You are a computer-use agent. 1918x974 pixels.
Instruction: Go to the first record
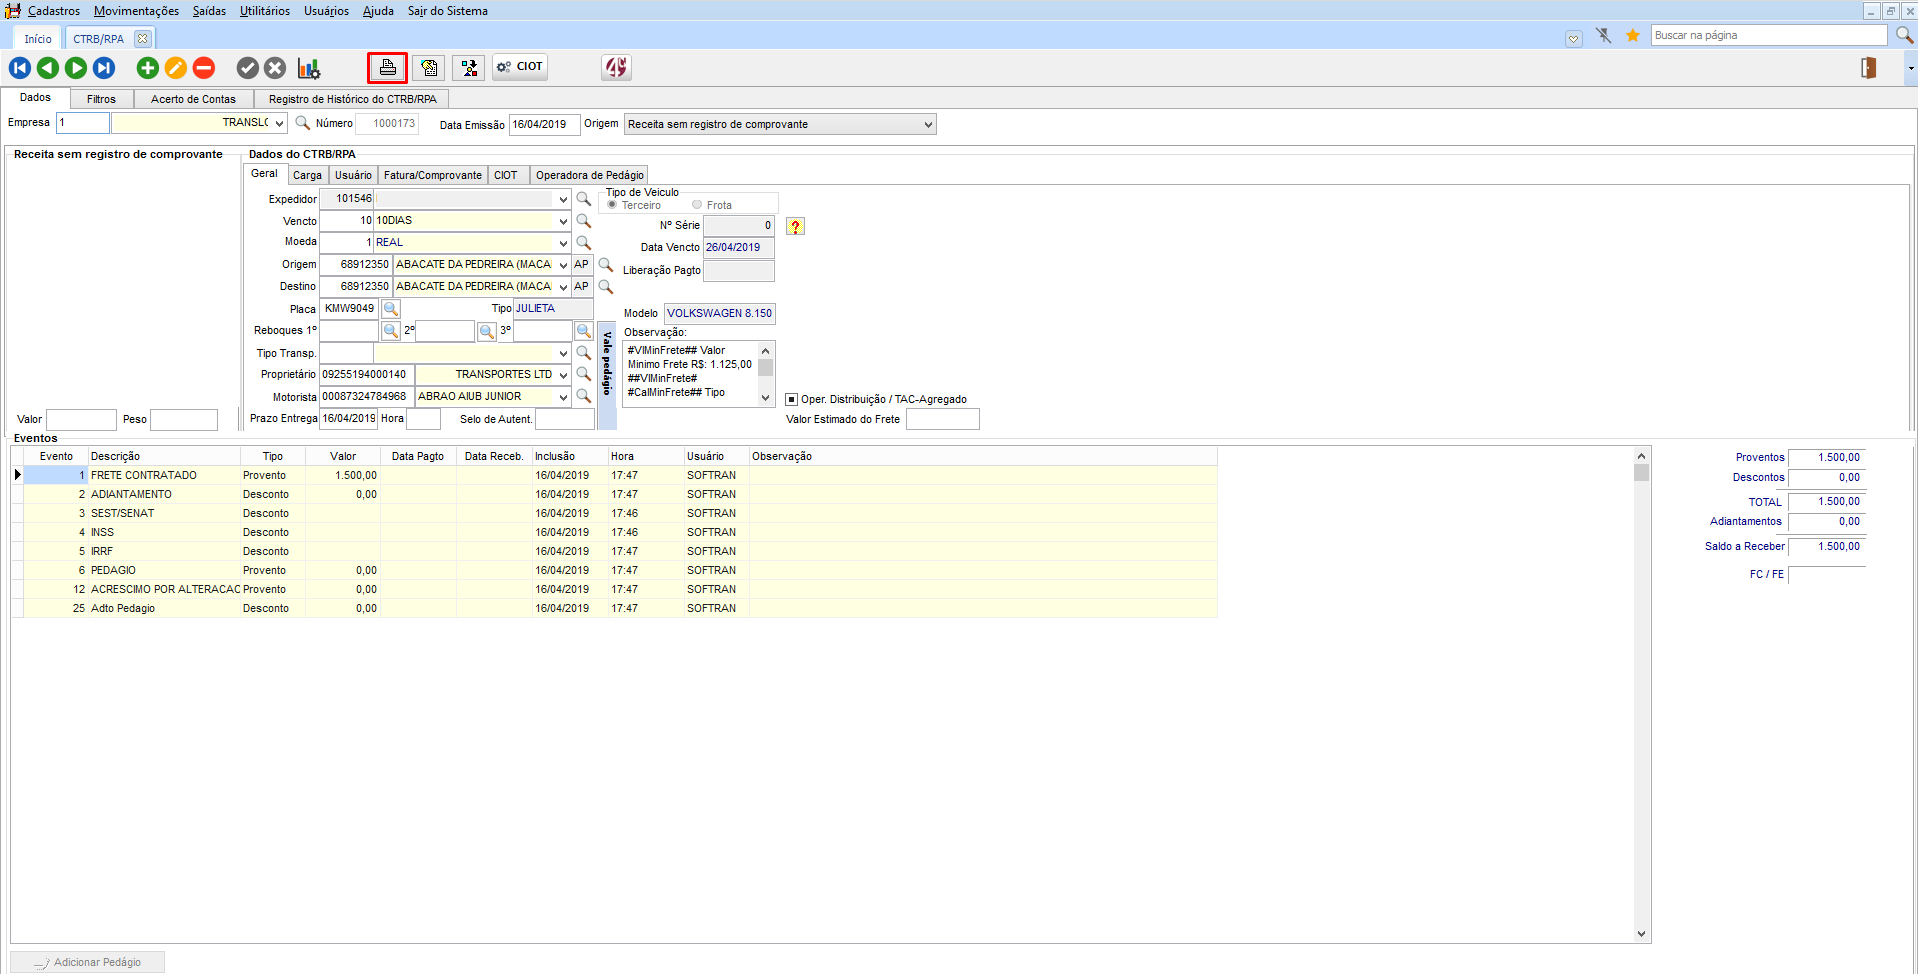coord(20,68)
